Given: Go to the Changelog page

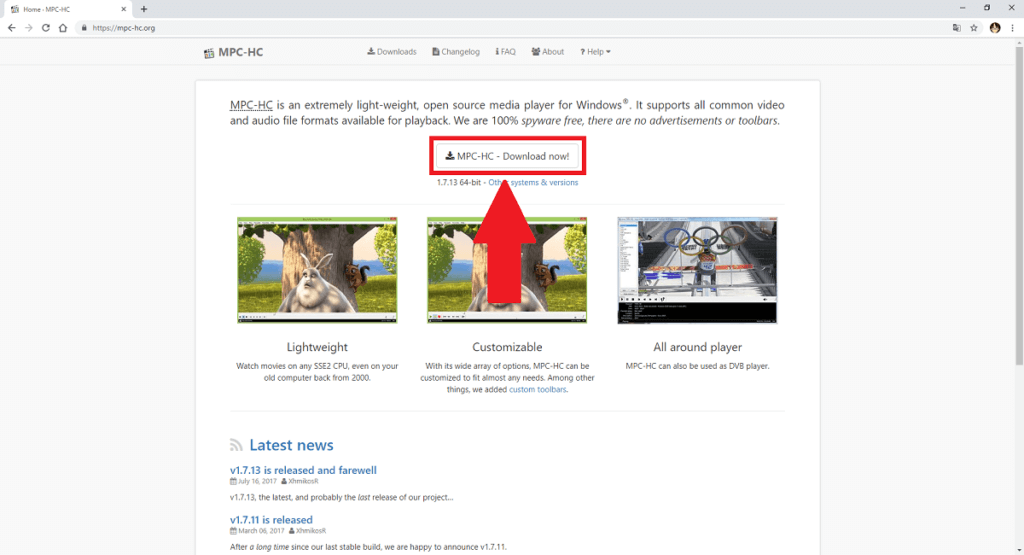Looking at the screenshot, I should click(455, 52).
